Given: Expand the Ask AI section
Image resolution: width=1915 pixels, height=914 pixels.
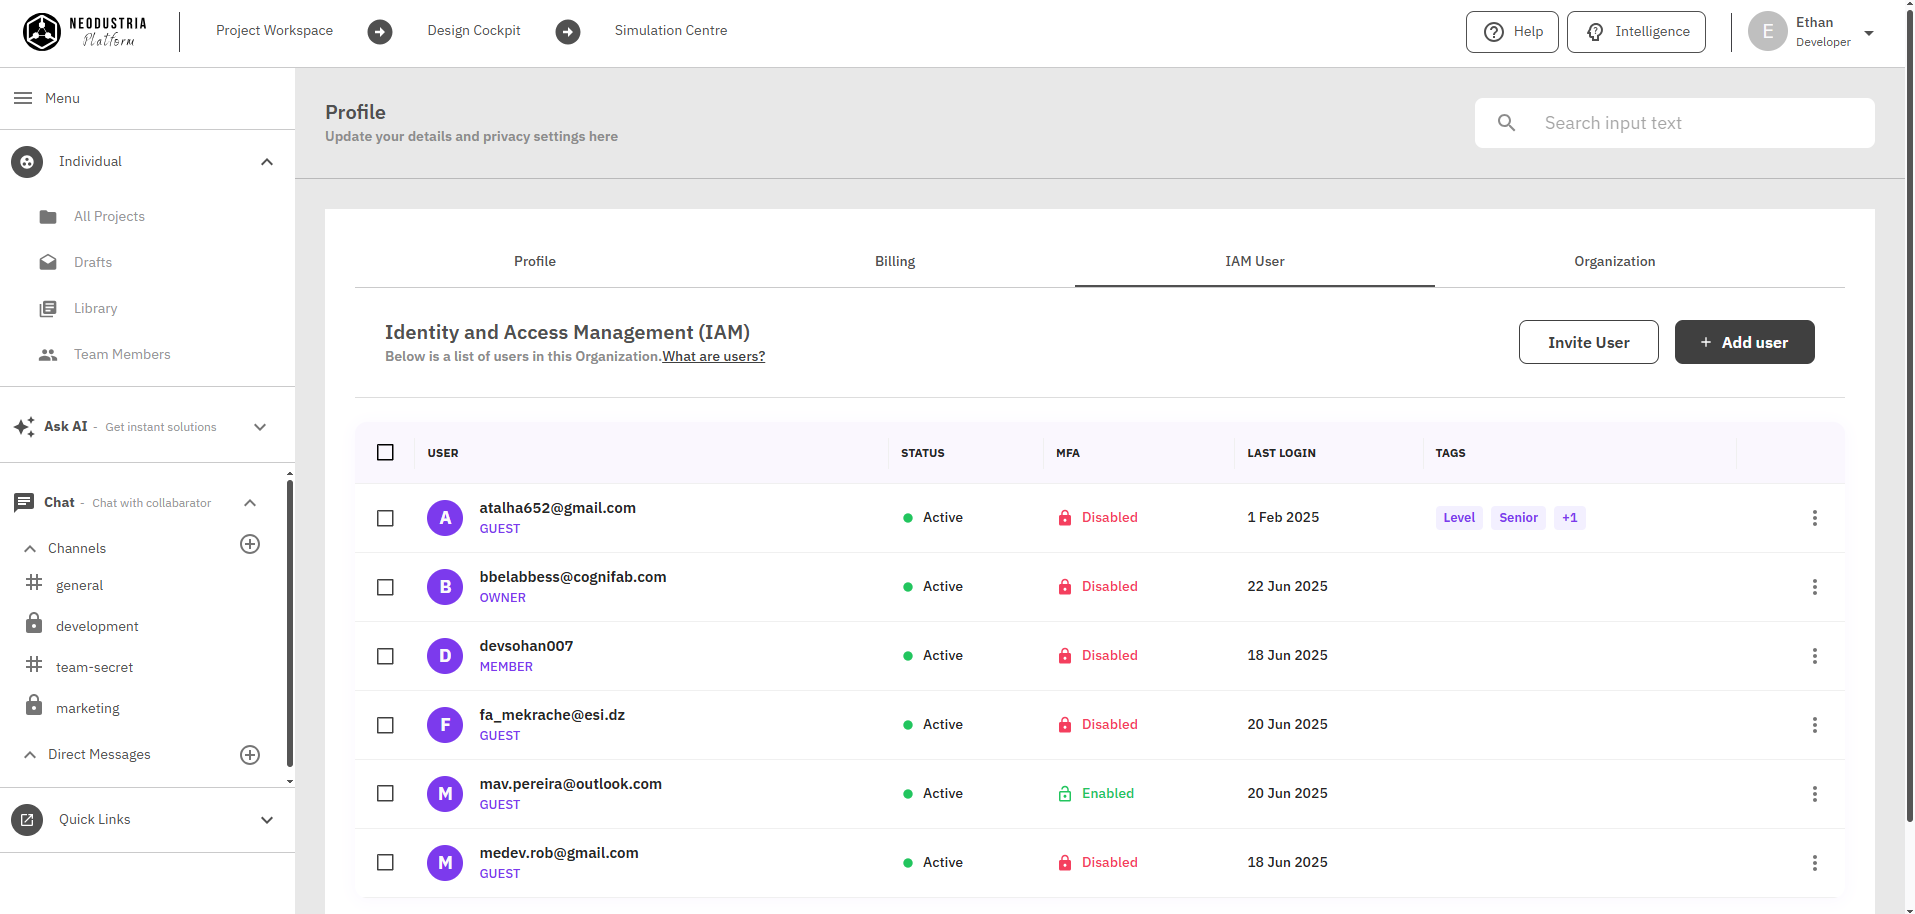Looking at the screenshot, I should pyautogui.click(x=260, y=427).
